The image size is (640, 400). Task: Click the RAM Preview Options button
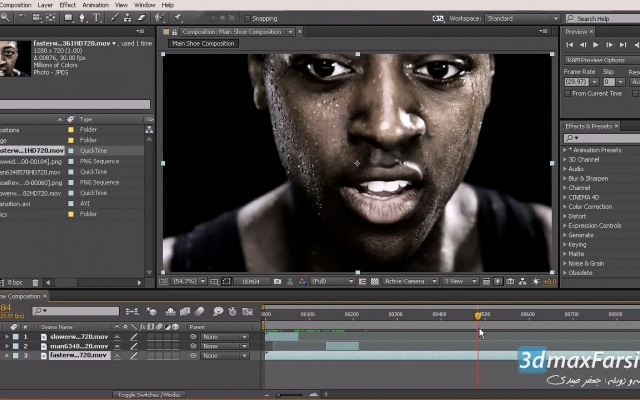coord(602,60)
